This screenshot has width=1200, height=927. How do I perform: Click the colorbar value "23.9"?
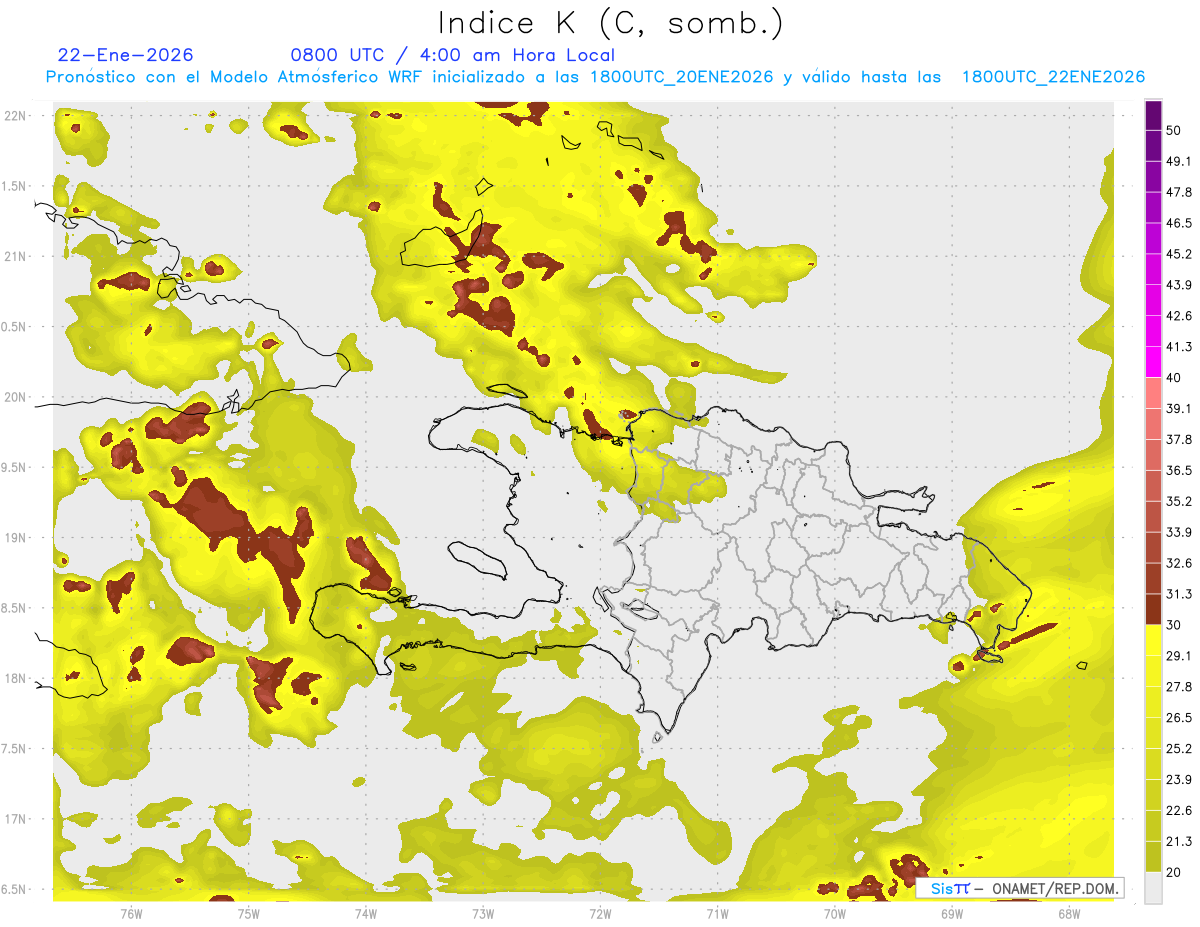pos(1180,779)
